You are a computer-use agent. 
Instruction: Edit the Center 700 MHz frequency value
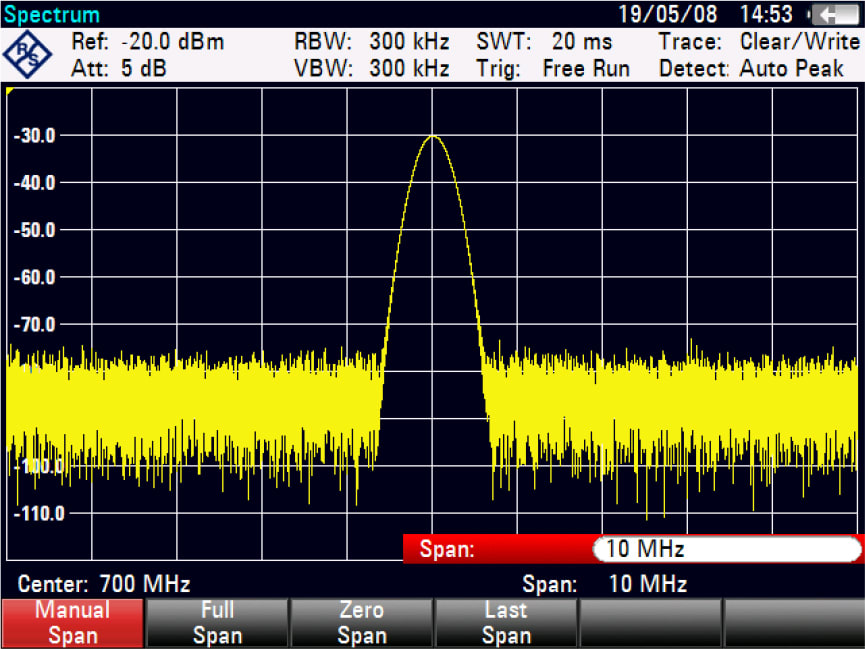[104, 584]
